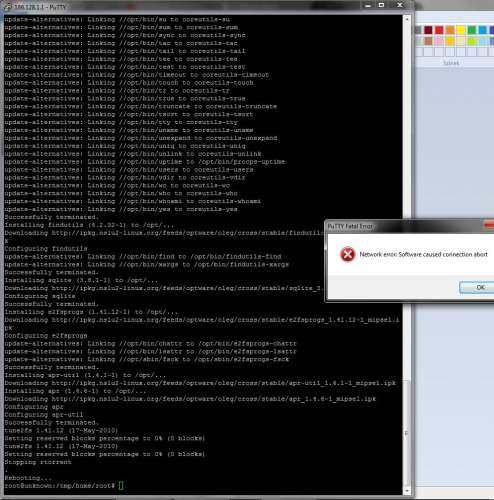Pick the pink (rose) color in Paint
The image size is (494, 500).
pos(439,41)
